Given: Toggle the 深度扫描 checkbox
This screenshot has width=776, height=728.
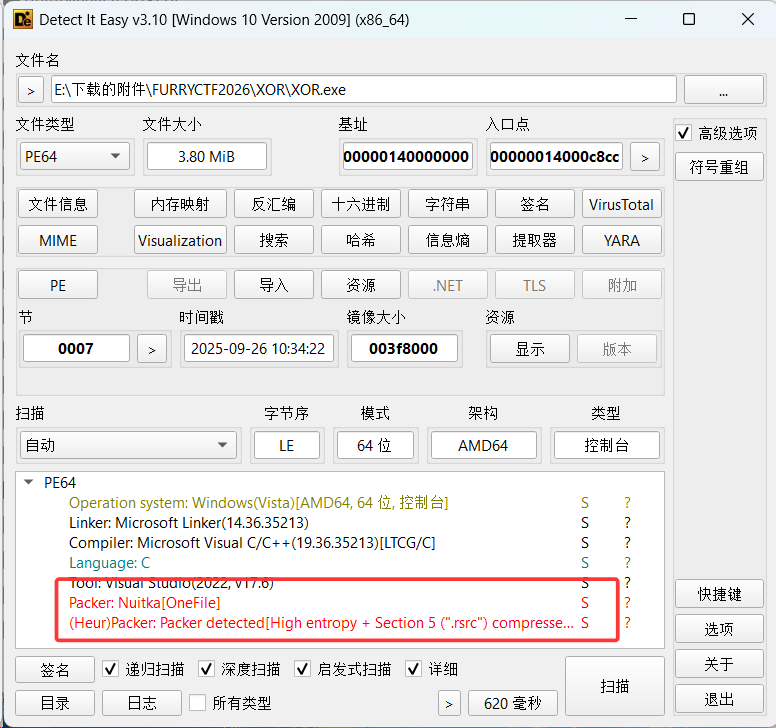Looking at the screenshot, I should (x=206, y=669).
